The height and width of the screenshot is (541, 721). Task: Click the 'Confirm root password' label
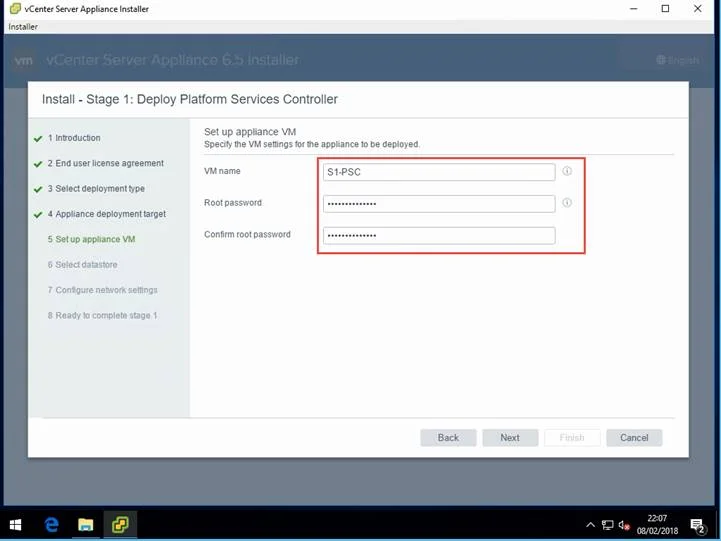247,234
